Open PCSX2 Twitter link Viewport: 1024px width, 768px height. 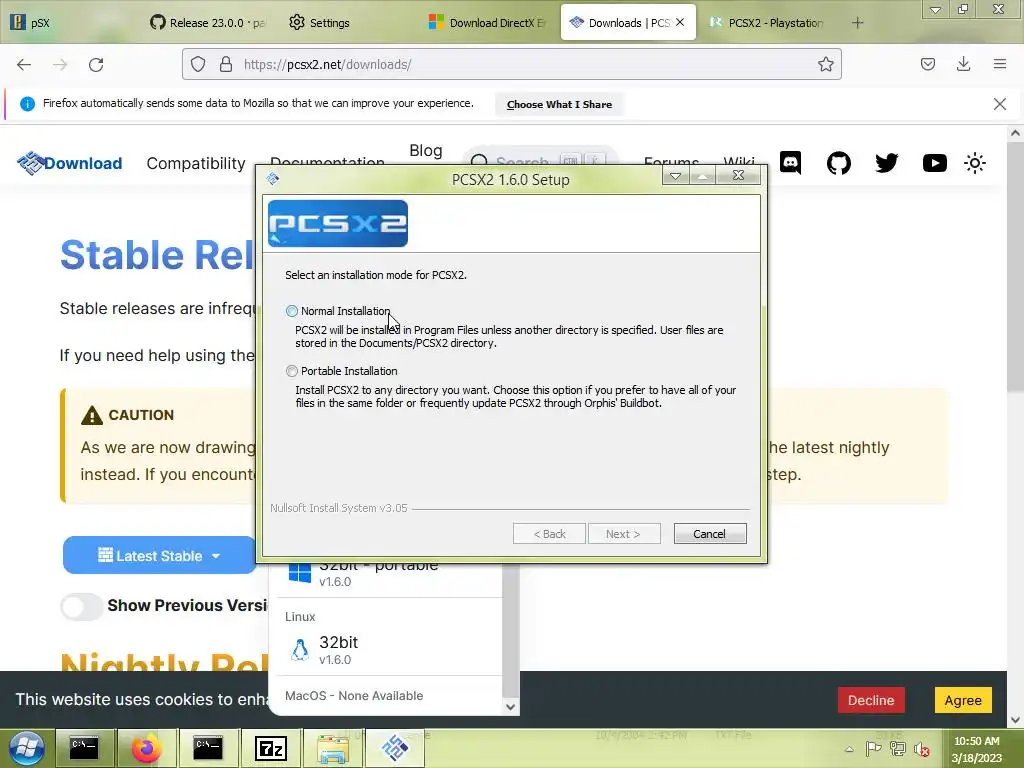click(x=886, y=163)
